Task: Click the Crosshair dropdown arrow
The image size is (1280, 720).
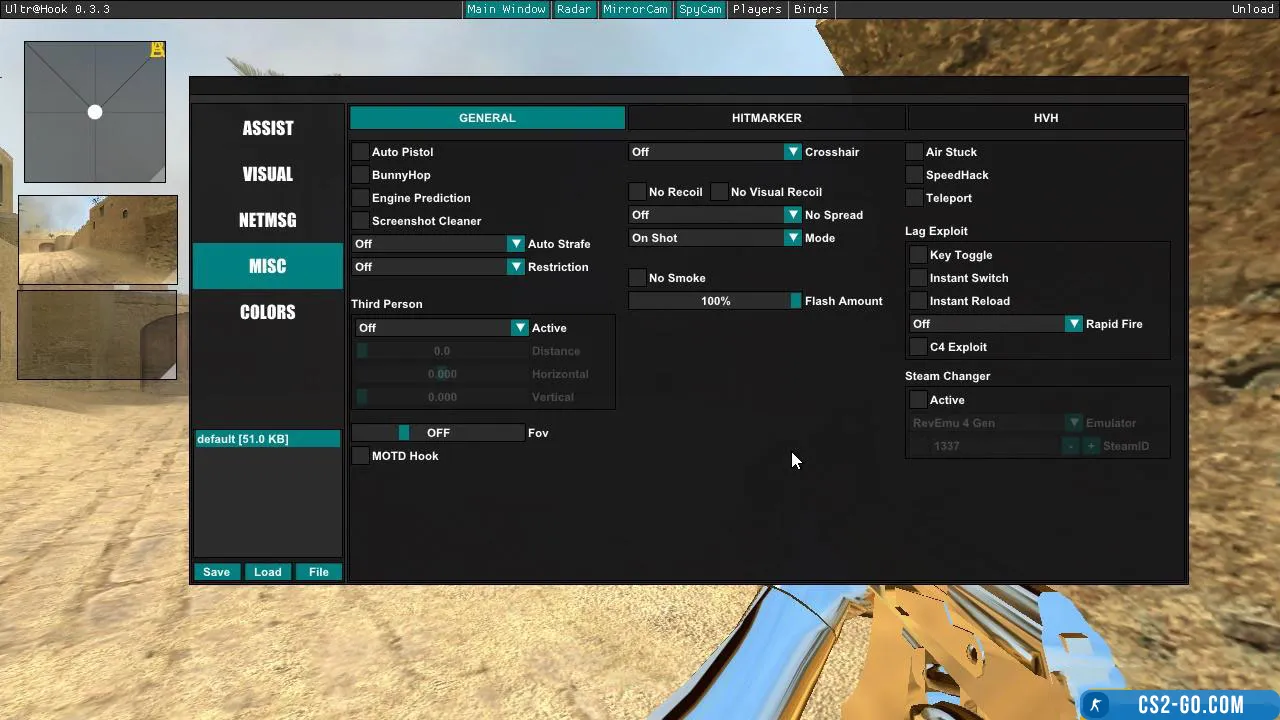Action: point(792,152)
